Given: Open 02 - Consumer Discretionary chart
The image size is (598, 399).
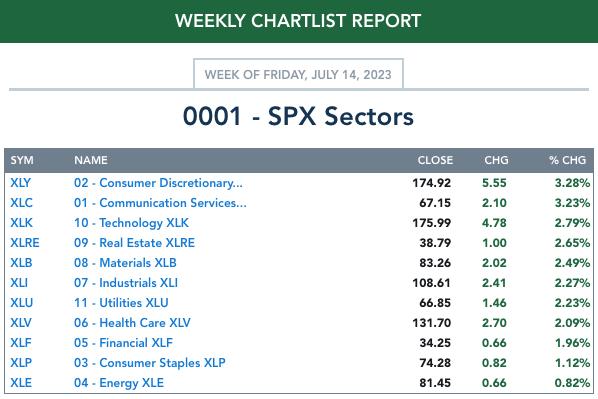Looking at the screenshot, I should [158, 183].
